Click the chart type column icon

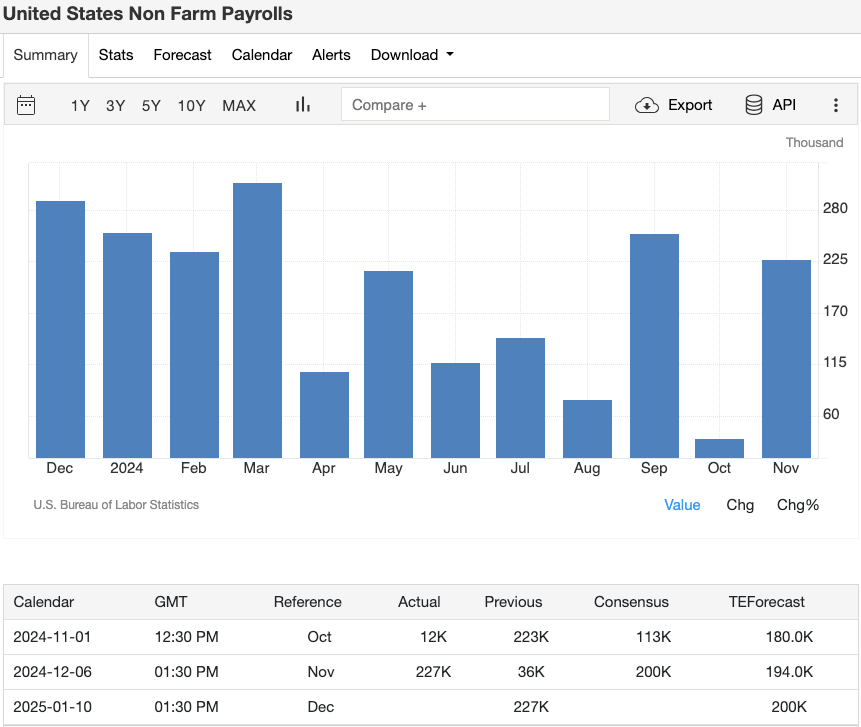[x=302, y=104]
